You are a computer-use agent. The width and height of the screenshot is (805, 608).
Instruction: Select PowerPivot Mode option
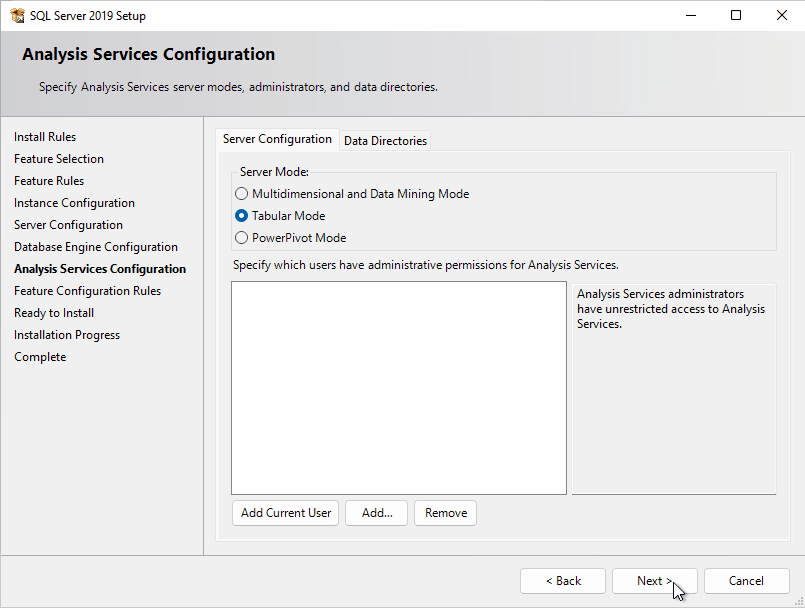coord(291,238)
